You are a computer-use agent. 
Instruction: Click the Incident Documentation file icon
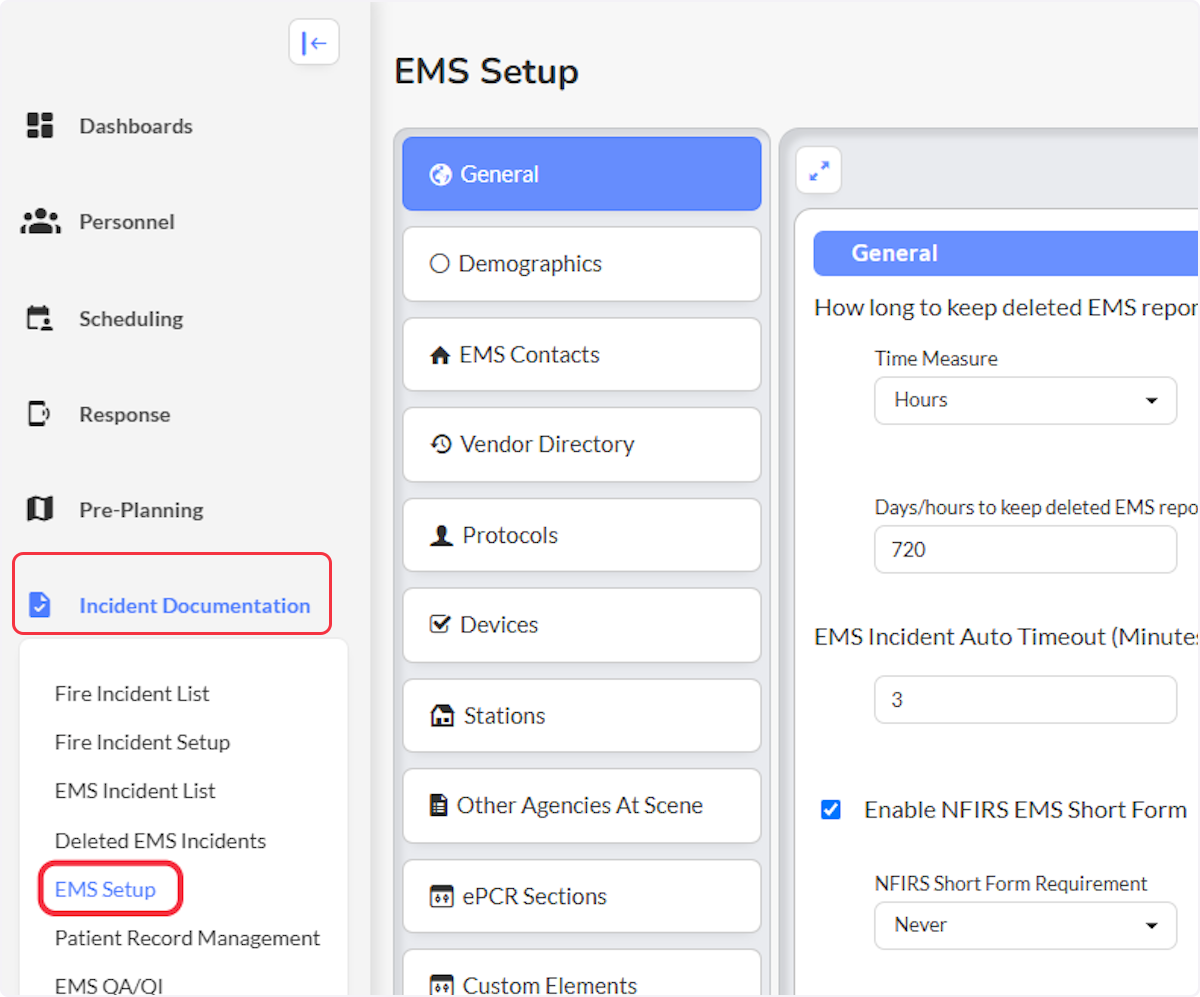40,605
